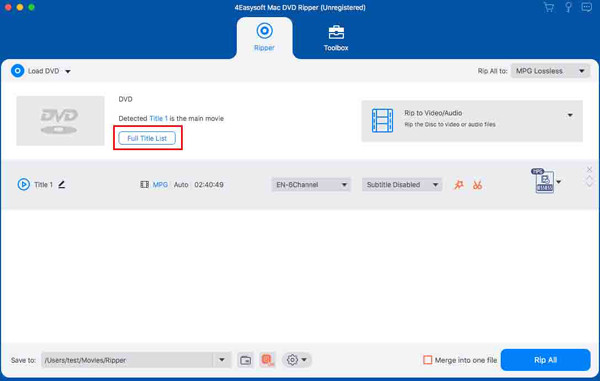Expand the Rip All to format dropdown
Screen dimensions: 600x381
click(x=550, y=71)
